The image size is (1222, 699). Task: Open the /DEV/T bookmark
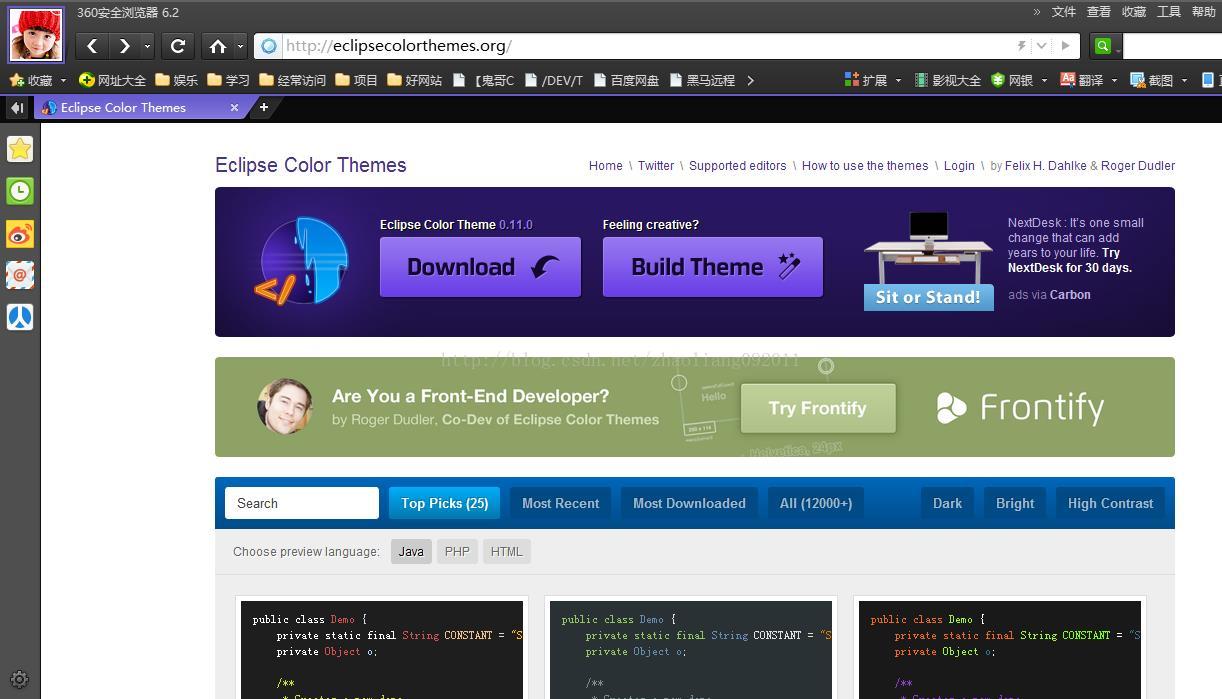554,80
